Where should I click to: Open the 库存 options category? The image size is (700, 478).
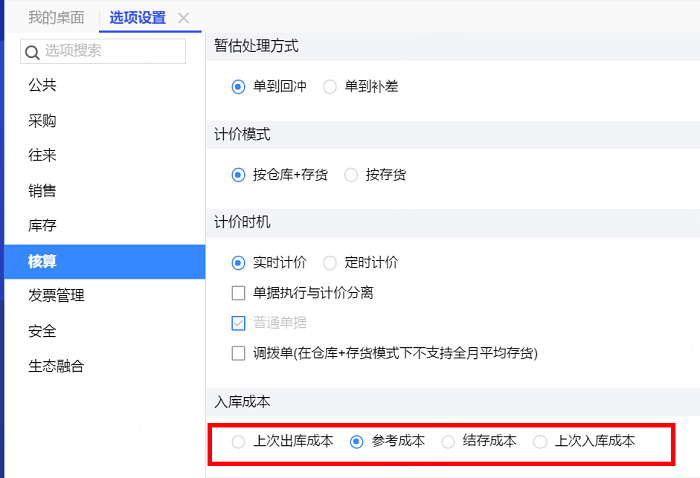(x=43, y=226)
